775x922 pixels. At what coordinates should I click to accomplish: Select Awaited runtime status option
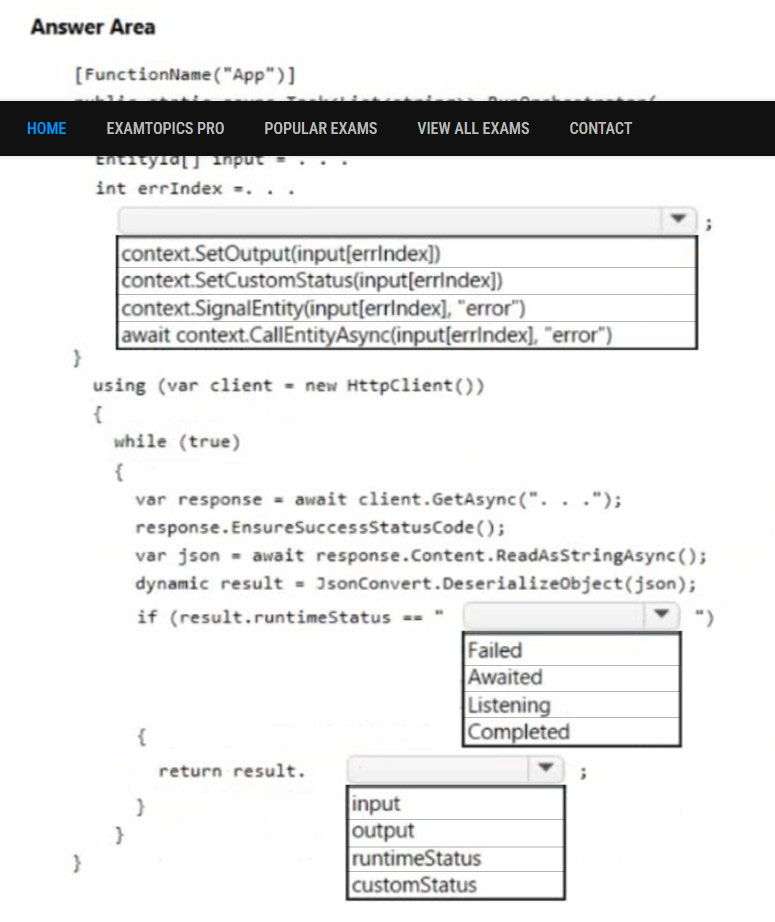pos(572,677)
